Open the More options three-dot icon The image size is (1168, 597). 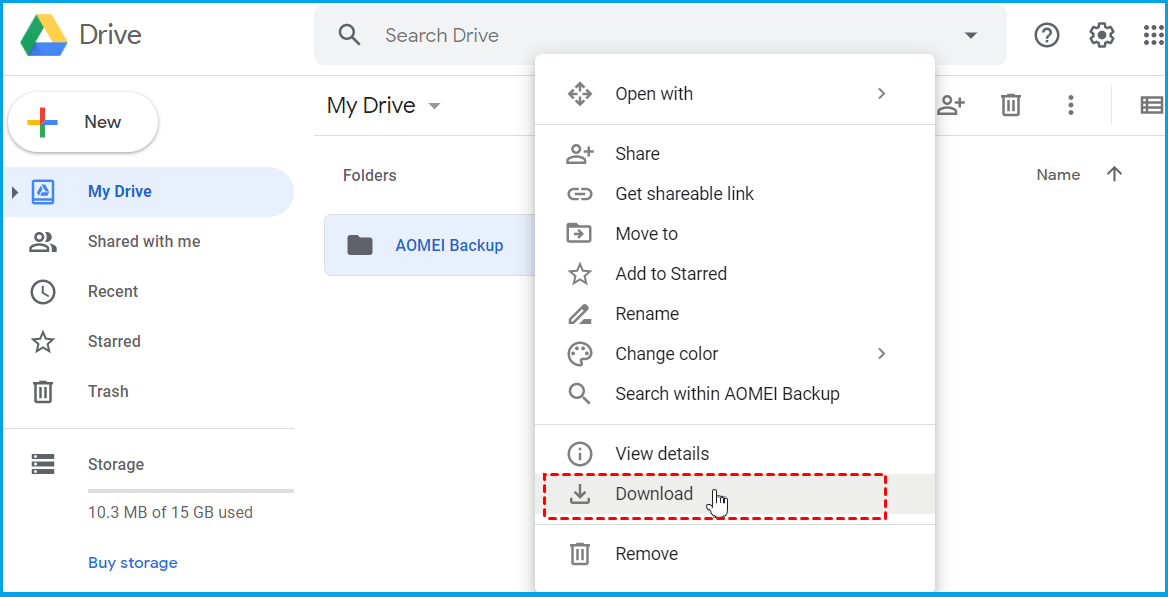[x=1070, y=104]
